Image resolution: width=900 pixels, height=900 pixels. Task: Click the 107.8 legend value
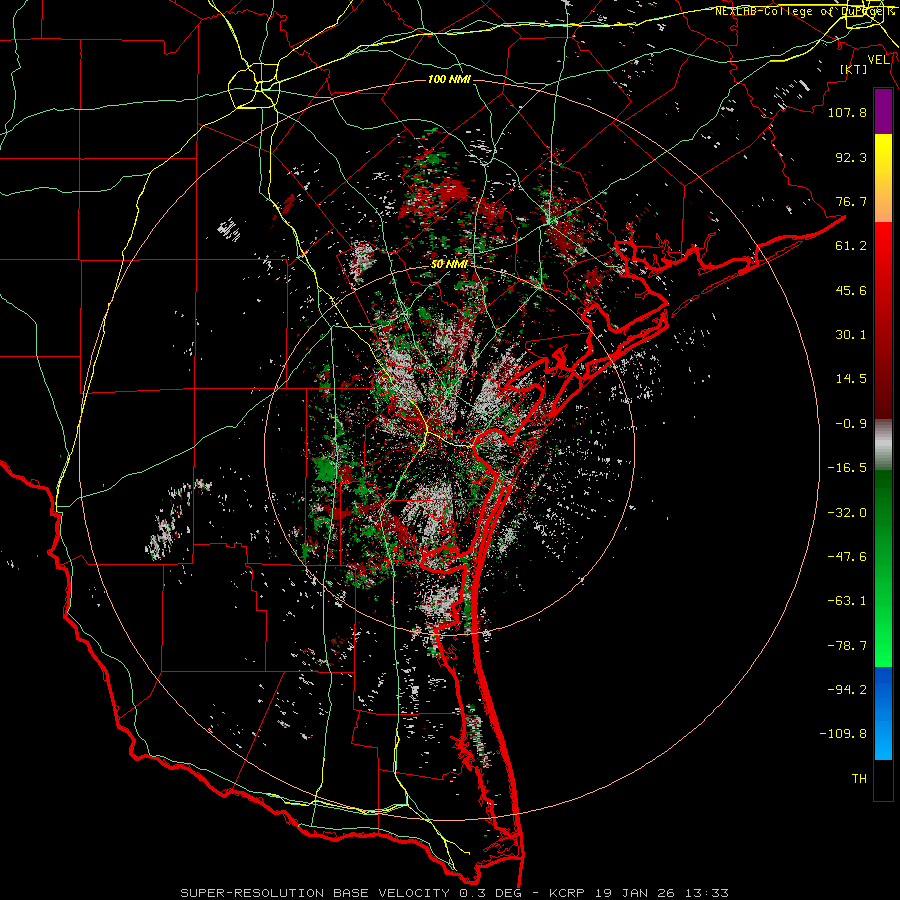pyautogui.click(x=847, y=112)
